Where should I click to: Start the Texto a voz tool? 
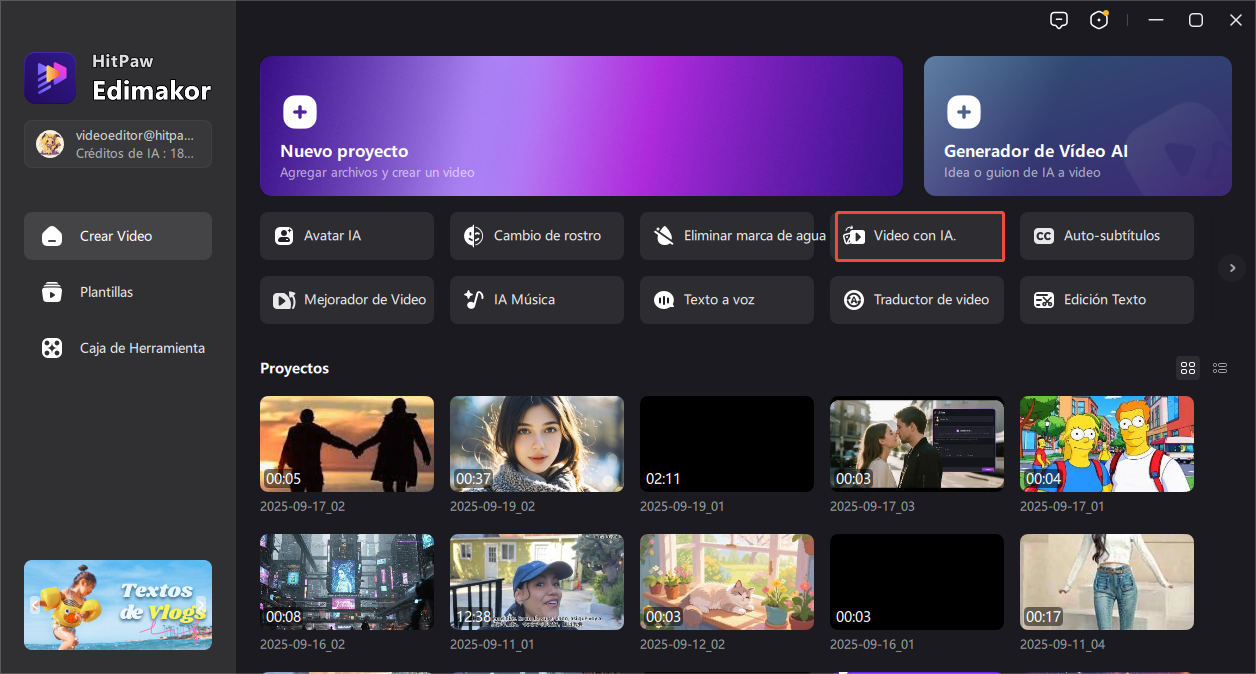(x=726, y=300)
